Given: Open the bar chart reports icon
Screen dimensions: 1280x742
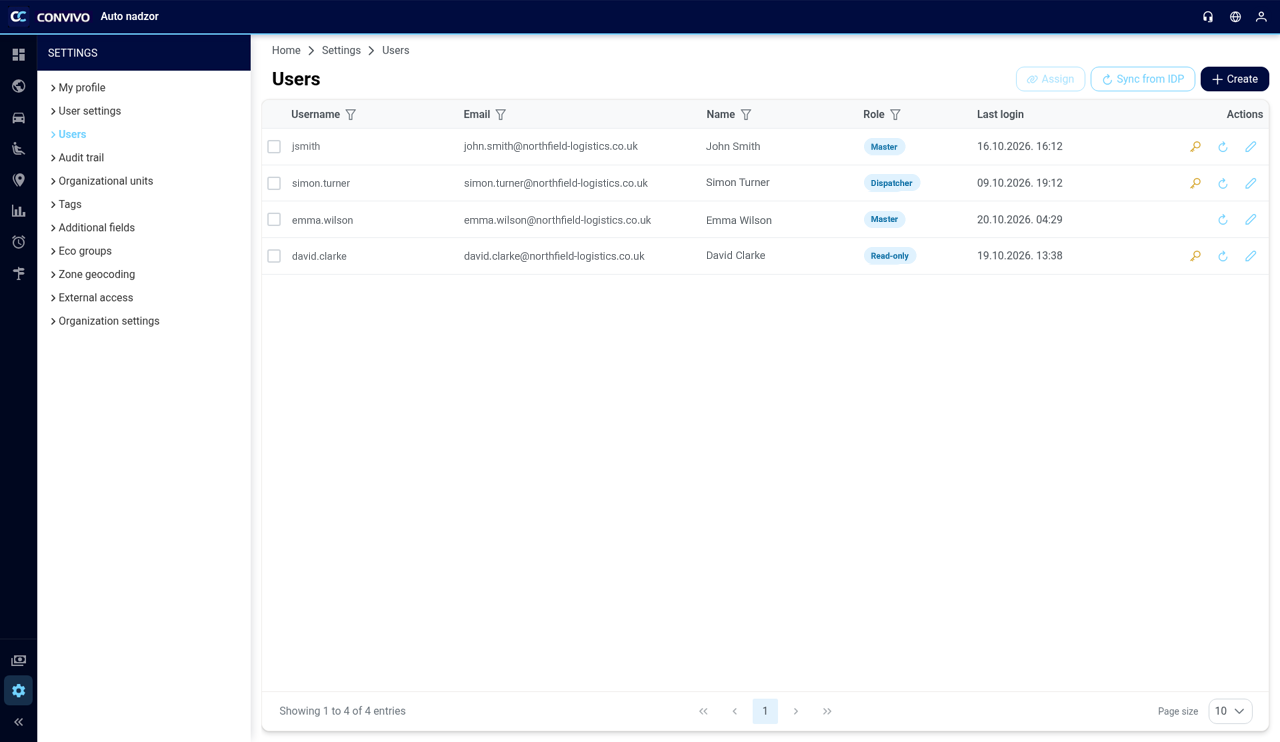Looking at the screenshot, I should [x=18, y=211].
